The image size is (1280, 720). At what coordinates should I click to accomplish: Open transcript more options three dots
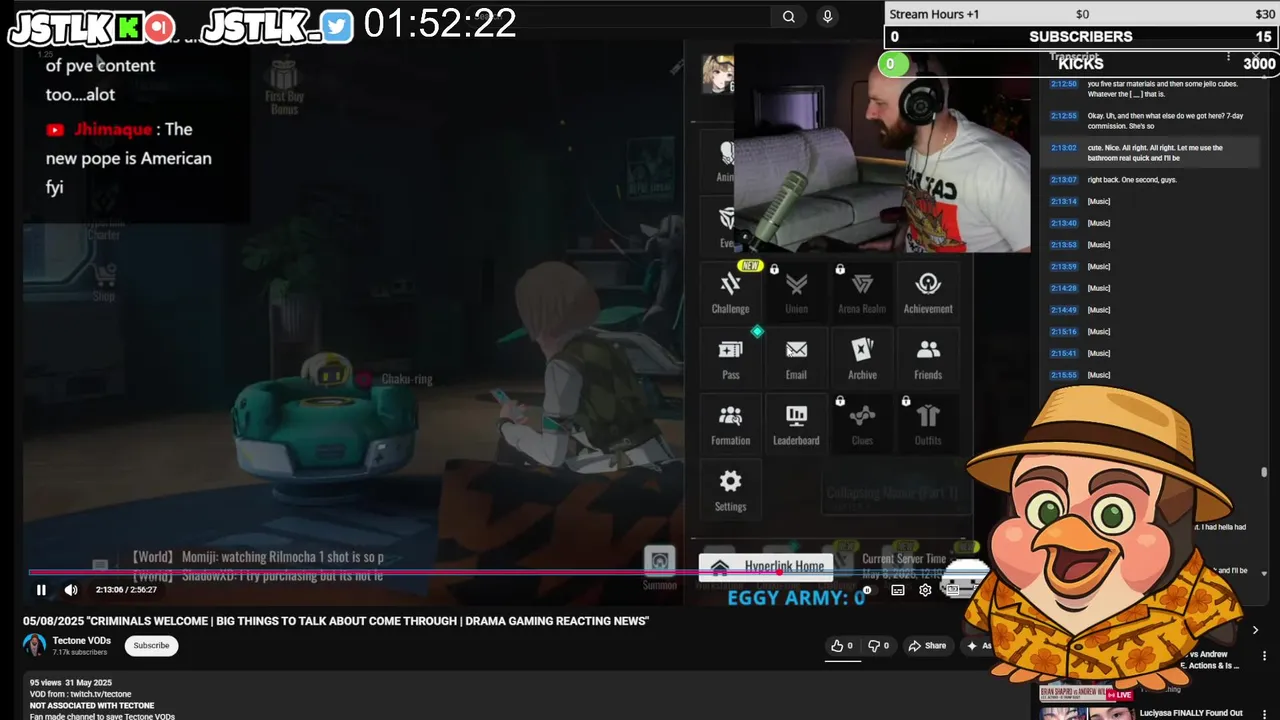pos(1229,57)
